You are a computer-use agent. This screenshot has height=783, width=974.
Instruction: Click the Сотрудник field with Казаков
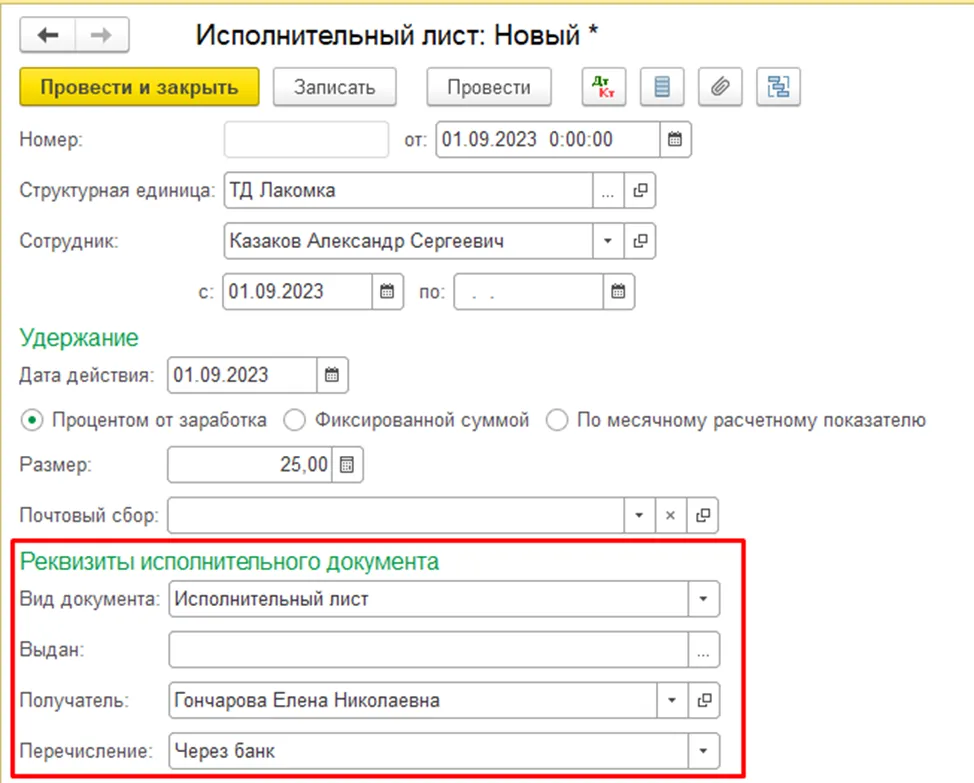coord(408,241)
